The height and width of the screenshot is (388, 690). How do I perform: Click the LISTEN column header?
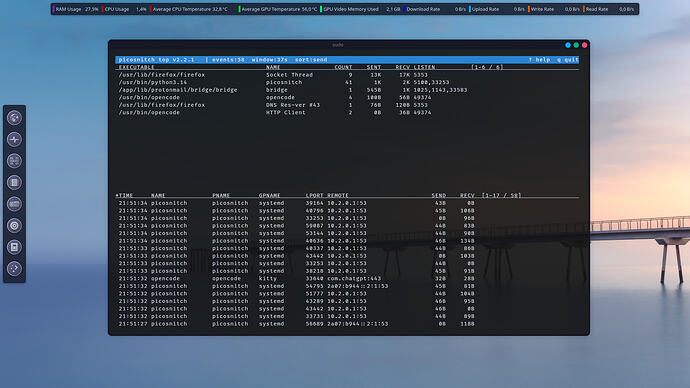tap(424, 67)
